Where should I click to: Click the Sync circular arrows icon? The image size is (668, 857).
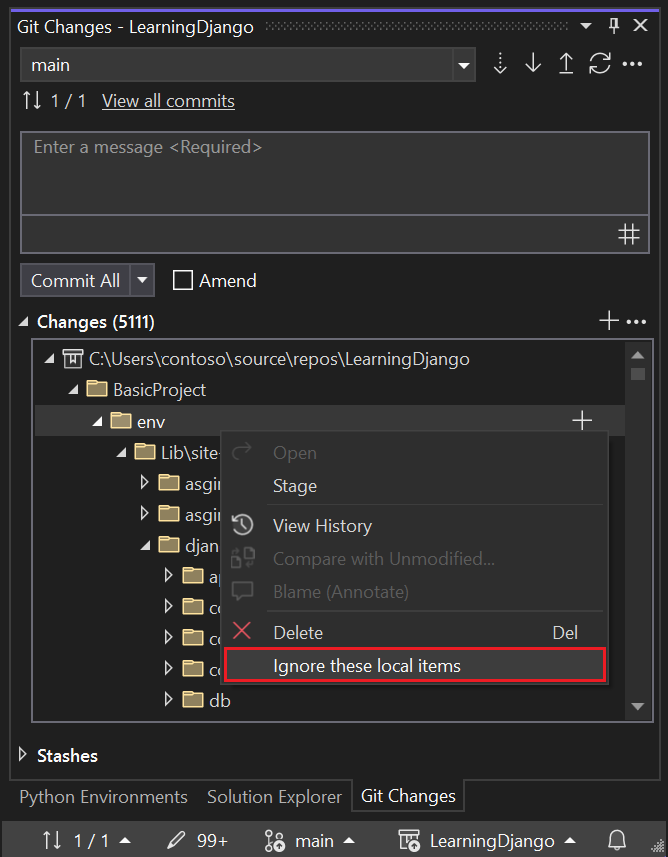(599, 64)
